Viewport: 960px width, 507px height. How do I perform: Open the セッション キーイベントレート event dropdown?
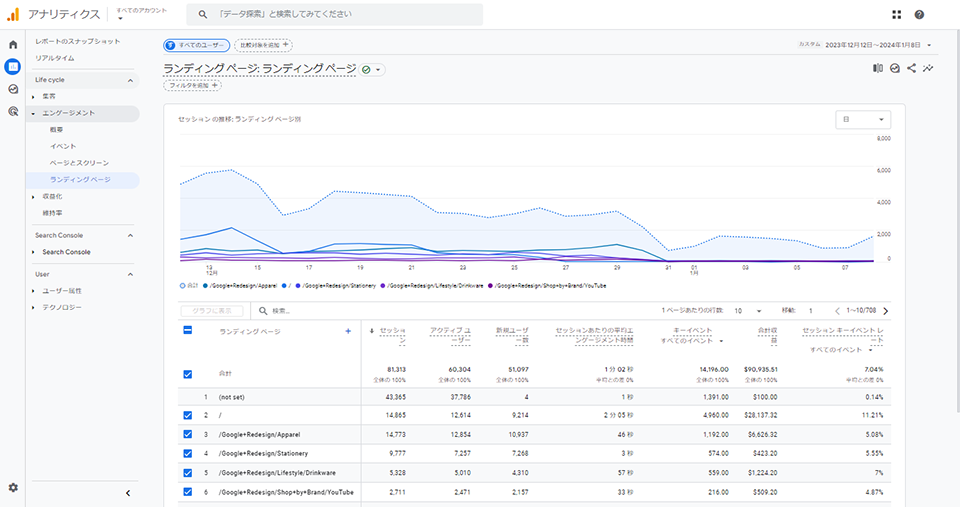click(x=841, y=350)
